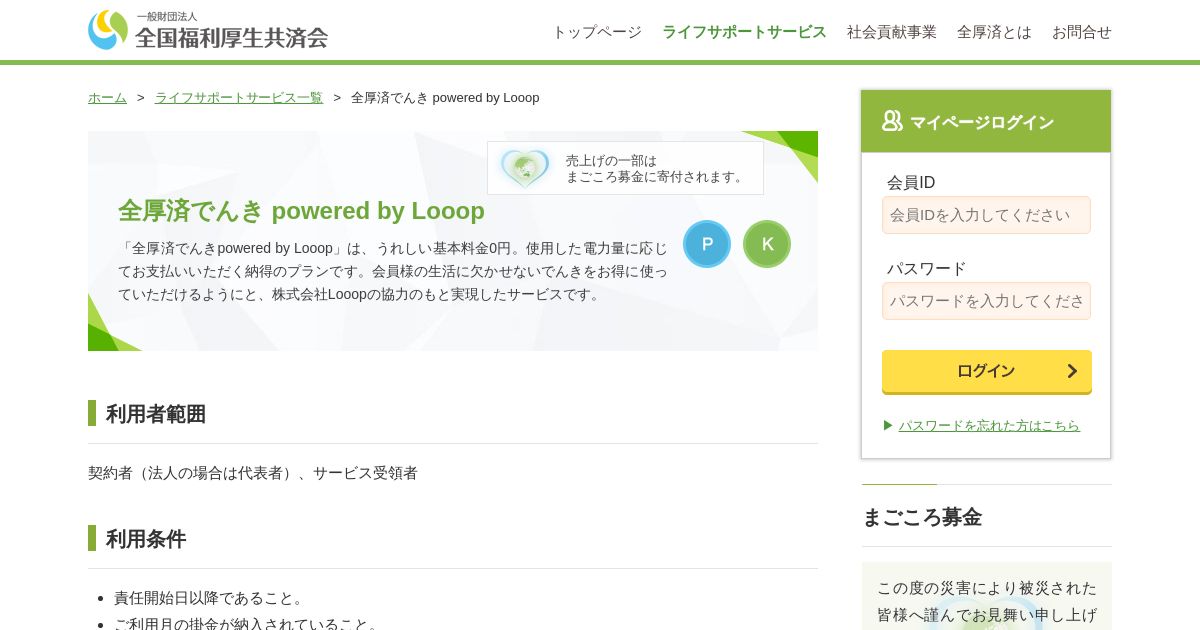Image resolution: width=1200 pixels, height=630 pixels.
Task: Open the トップページ menu item
Action: coord(597,32)
